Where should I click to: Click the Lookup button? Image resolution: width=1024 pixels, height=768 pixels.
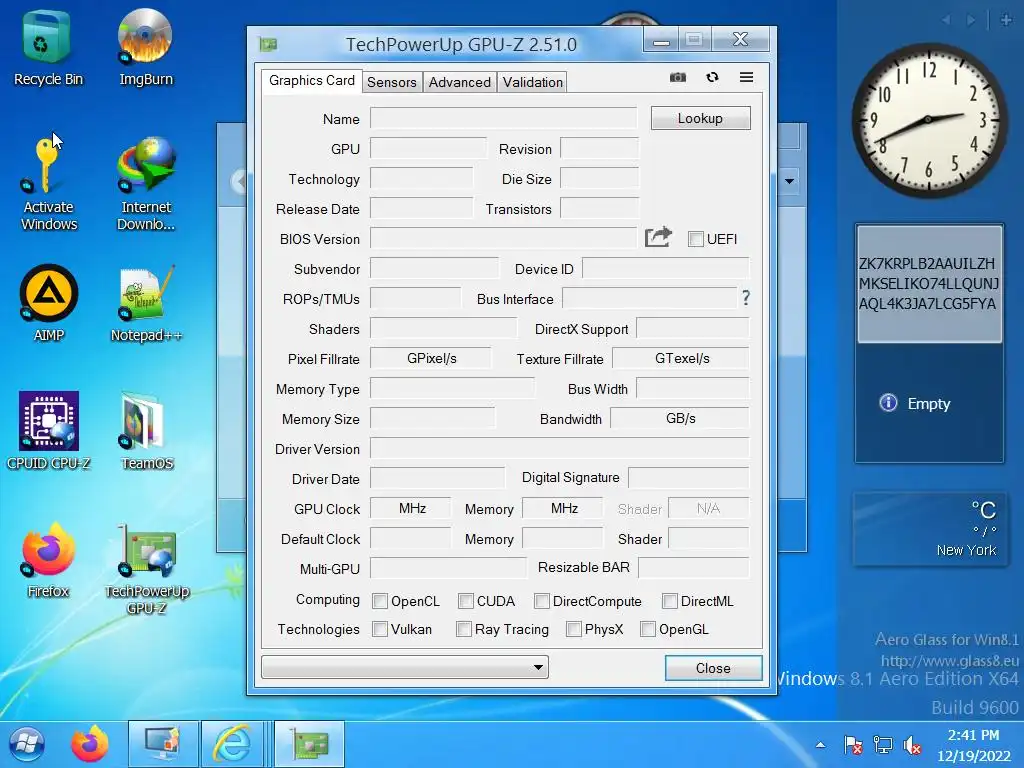[x=701, y=118]
